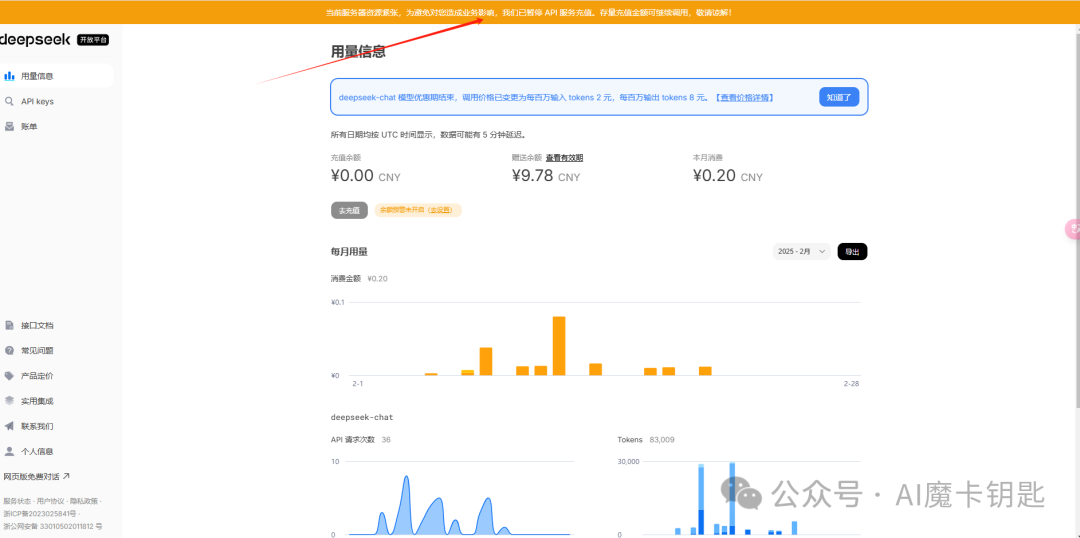Image resolution: width=1080 pixels, height=538 pixels.
Task: Click the document icon beside 接口文档
Action: click(9, 325)
